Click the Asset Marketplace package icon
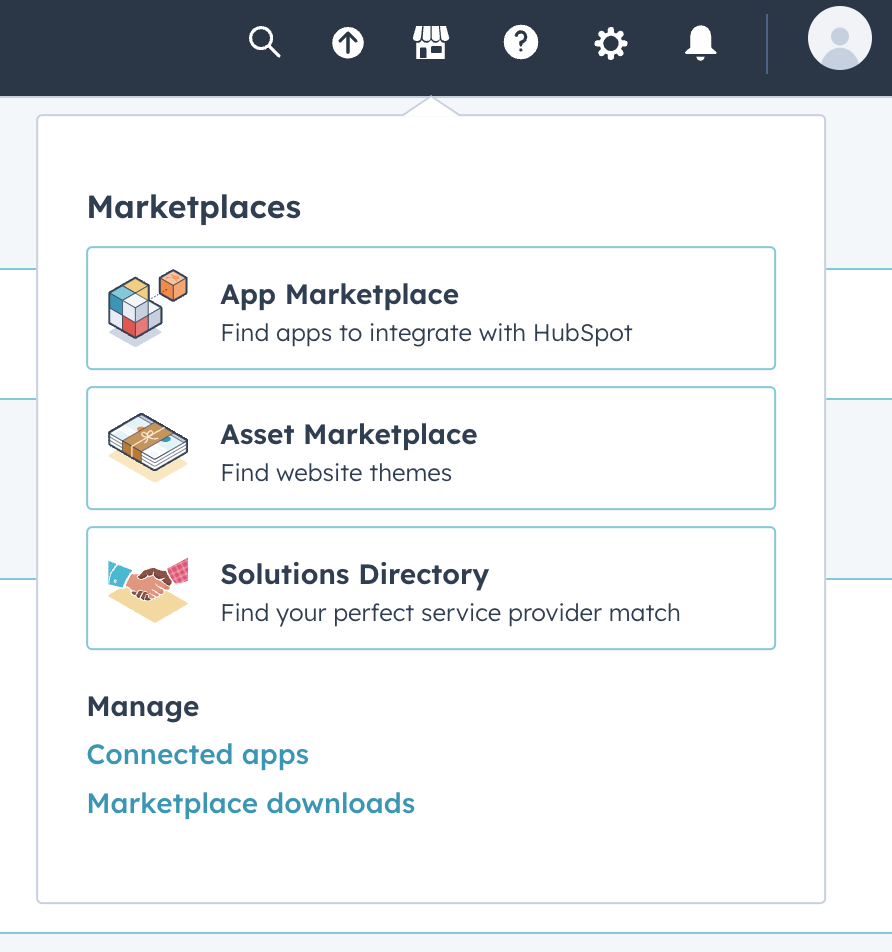 pyautogui.click(x=148, y=448)
